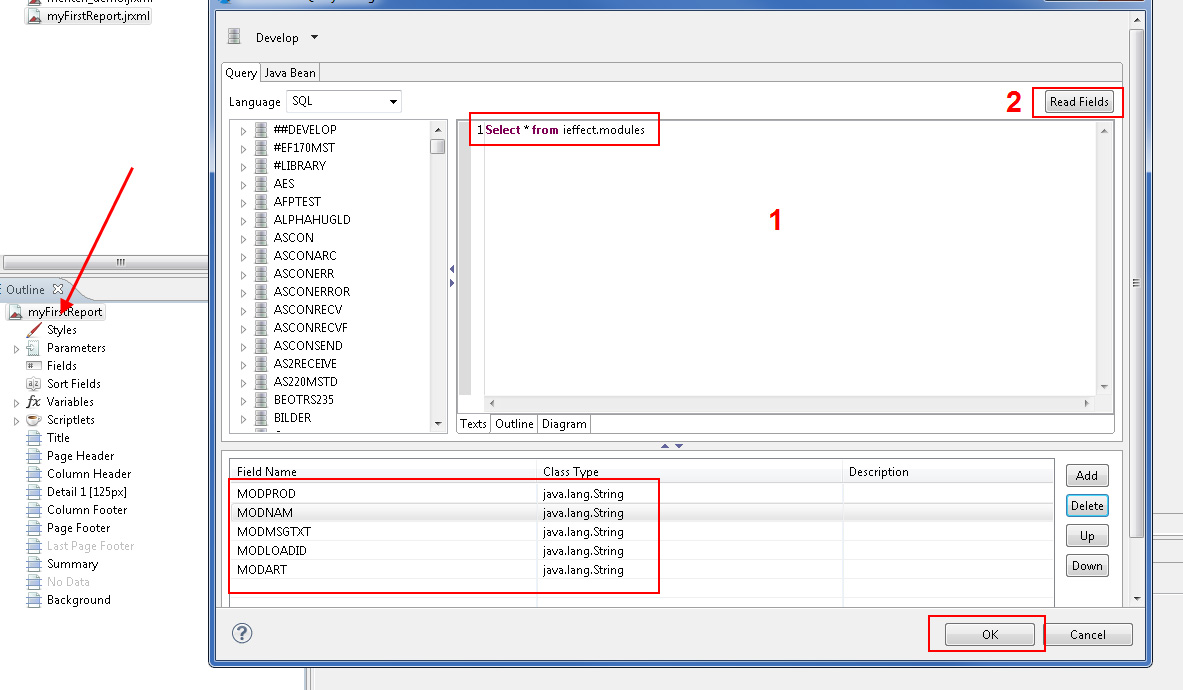The height and width of the screenshot is (690, 1183).
Task: Click the Variables fx icon
Action: (x=33, y=402)
